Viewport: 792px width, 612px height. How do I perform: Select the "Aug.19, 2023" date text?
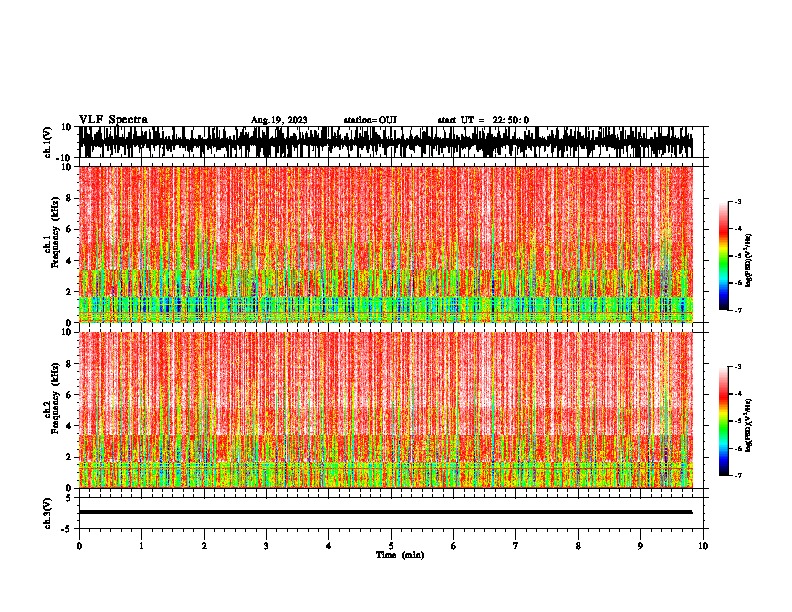coord(279,120)
